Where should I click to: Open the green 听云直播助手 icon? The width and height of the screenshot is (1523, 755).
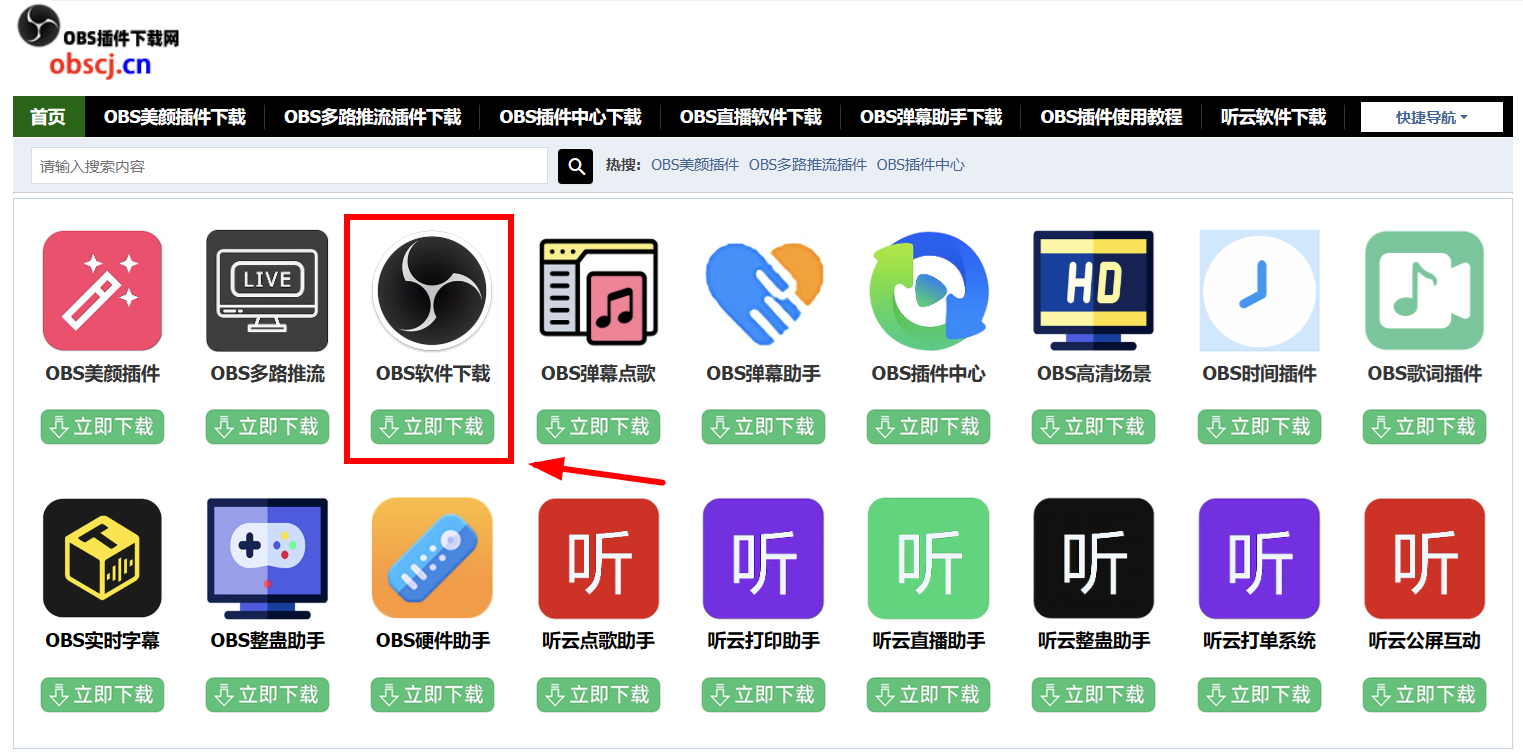tap(928, 558)
